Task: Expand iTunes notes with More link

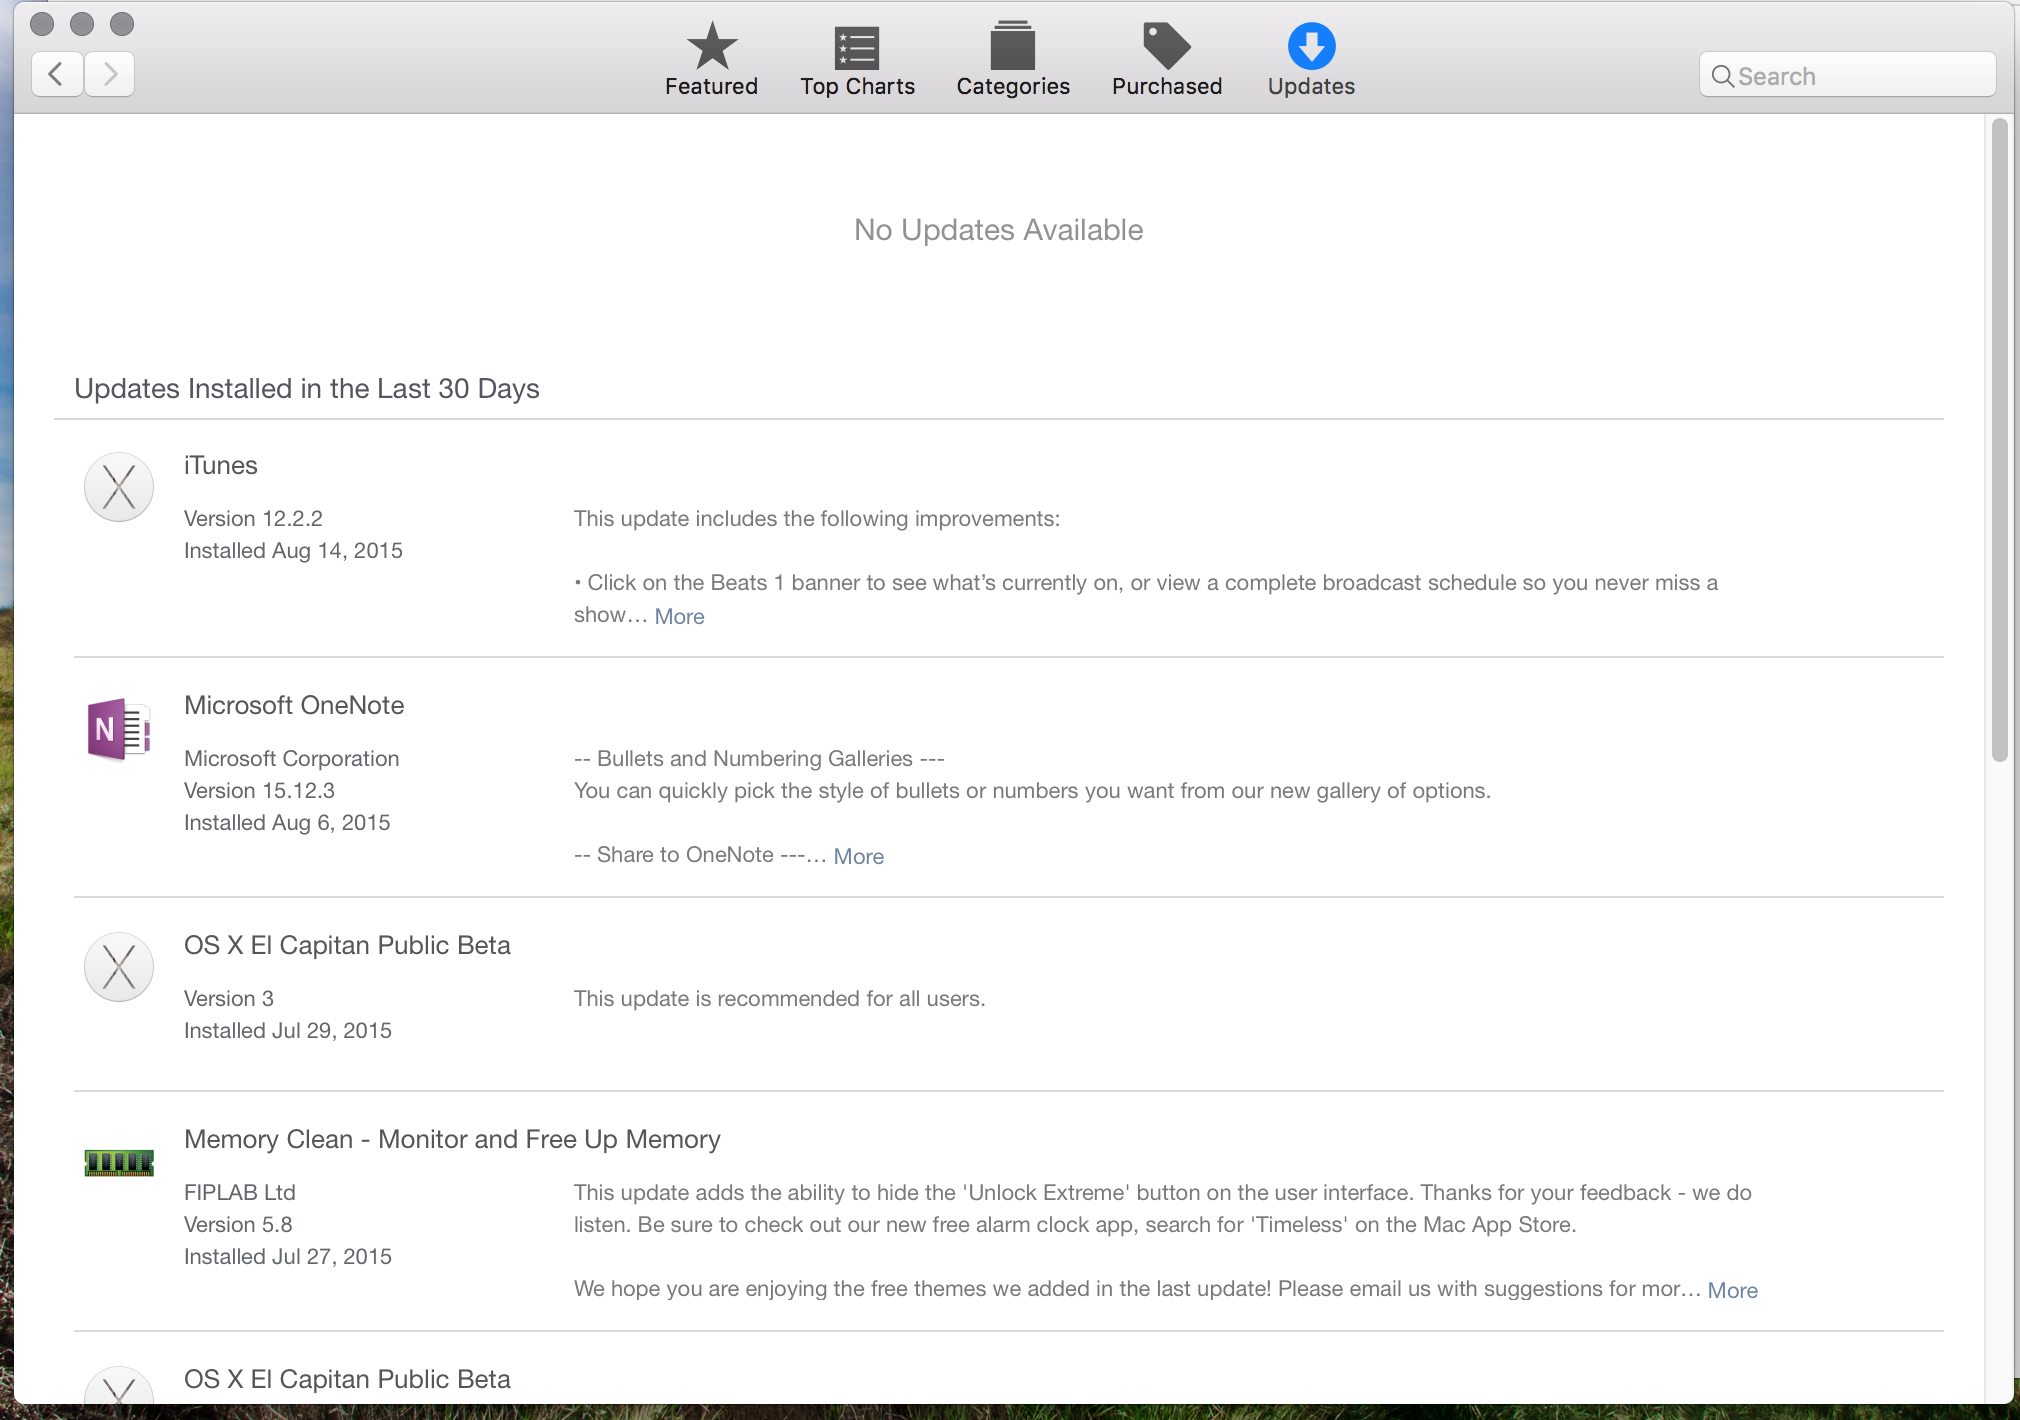Action: (x=679, y=616)
